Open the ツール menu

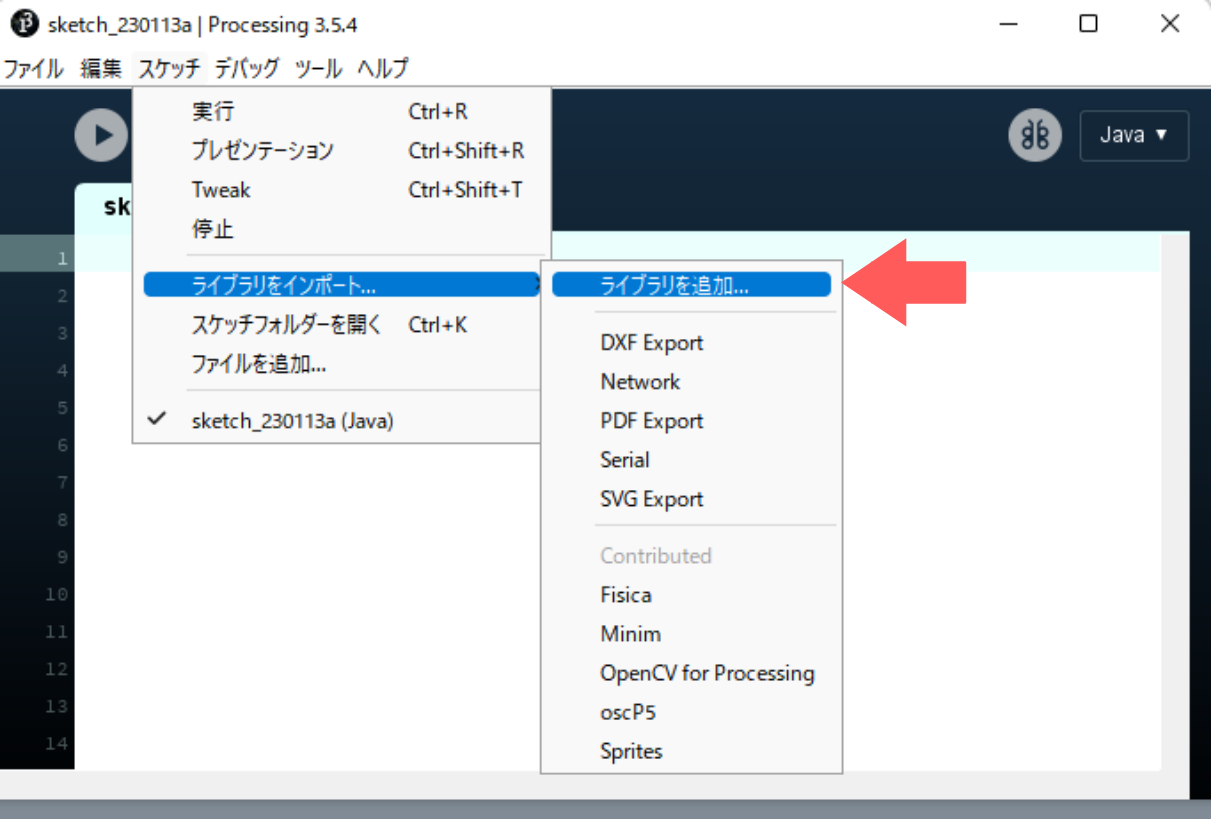pyautogui.click(x=318, y=69)
